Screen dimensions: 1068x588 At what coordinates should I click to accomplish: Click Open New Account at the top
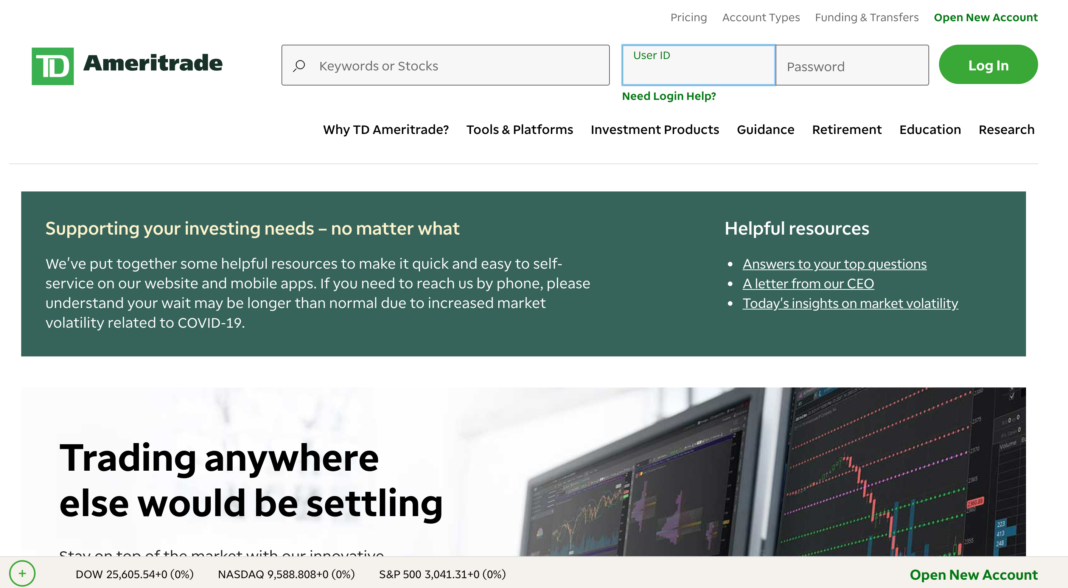point(985,17)
